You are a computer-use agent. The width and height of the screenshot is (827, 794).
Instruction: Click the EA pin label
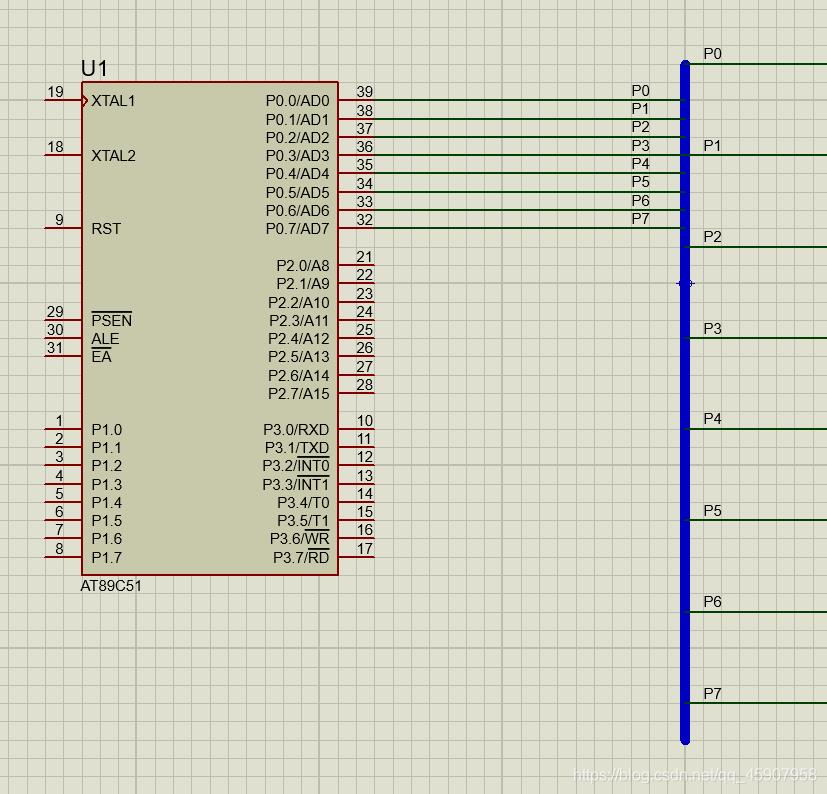pos(101,356)
